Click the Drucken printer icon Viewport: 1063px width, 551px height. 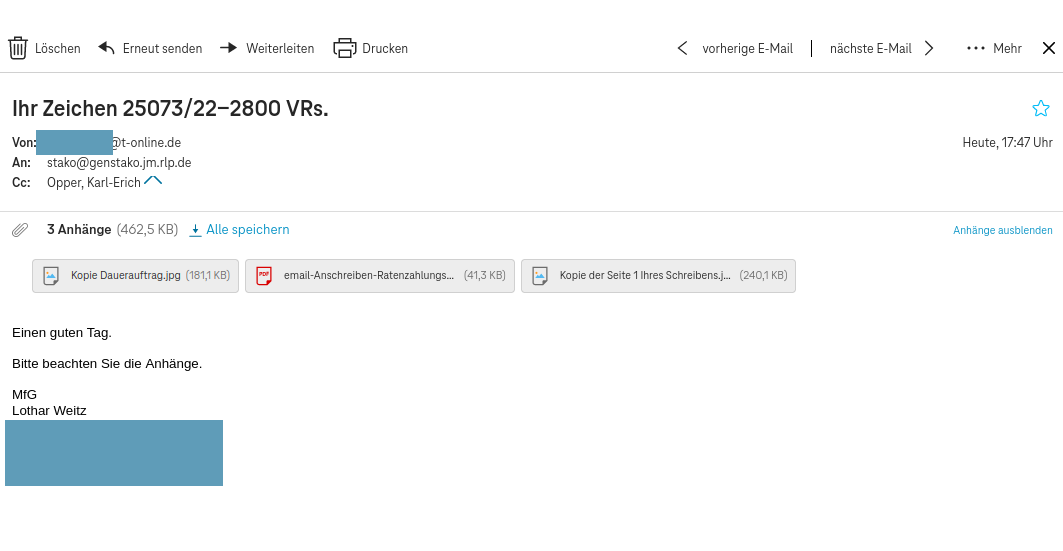point(344,48)
